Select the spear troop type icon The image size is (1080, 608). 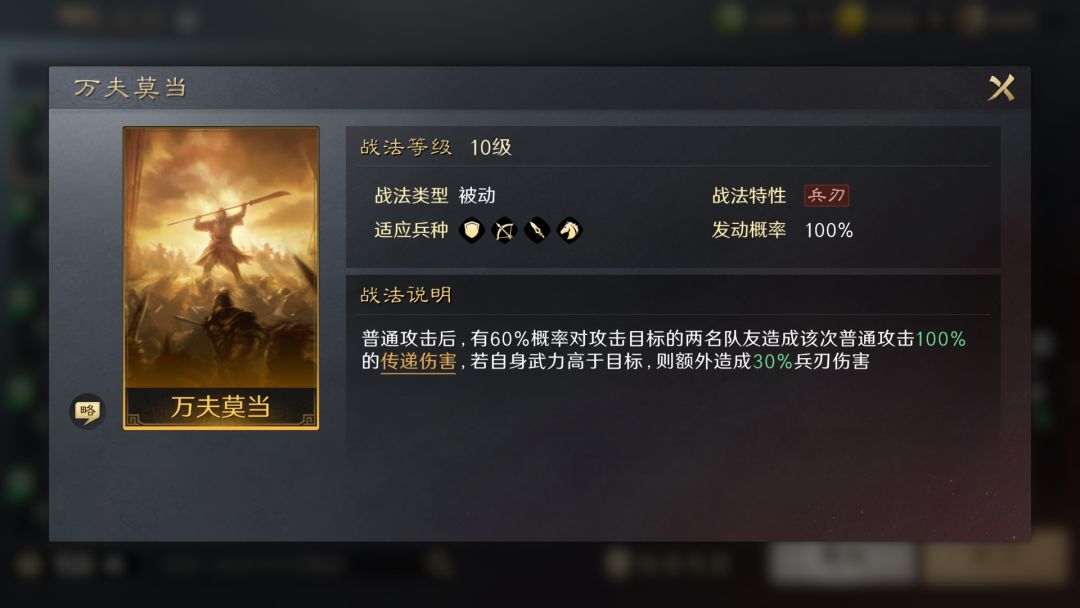pyautogui.click(x=537, y=230)
